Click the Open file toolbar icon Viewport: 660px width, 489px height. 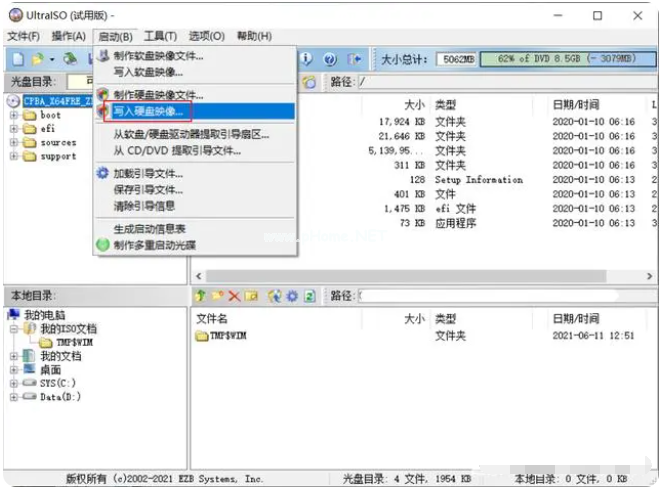[38, 59]
